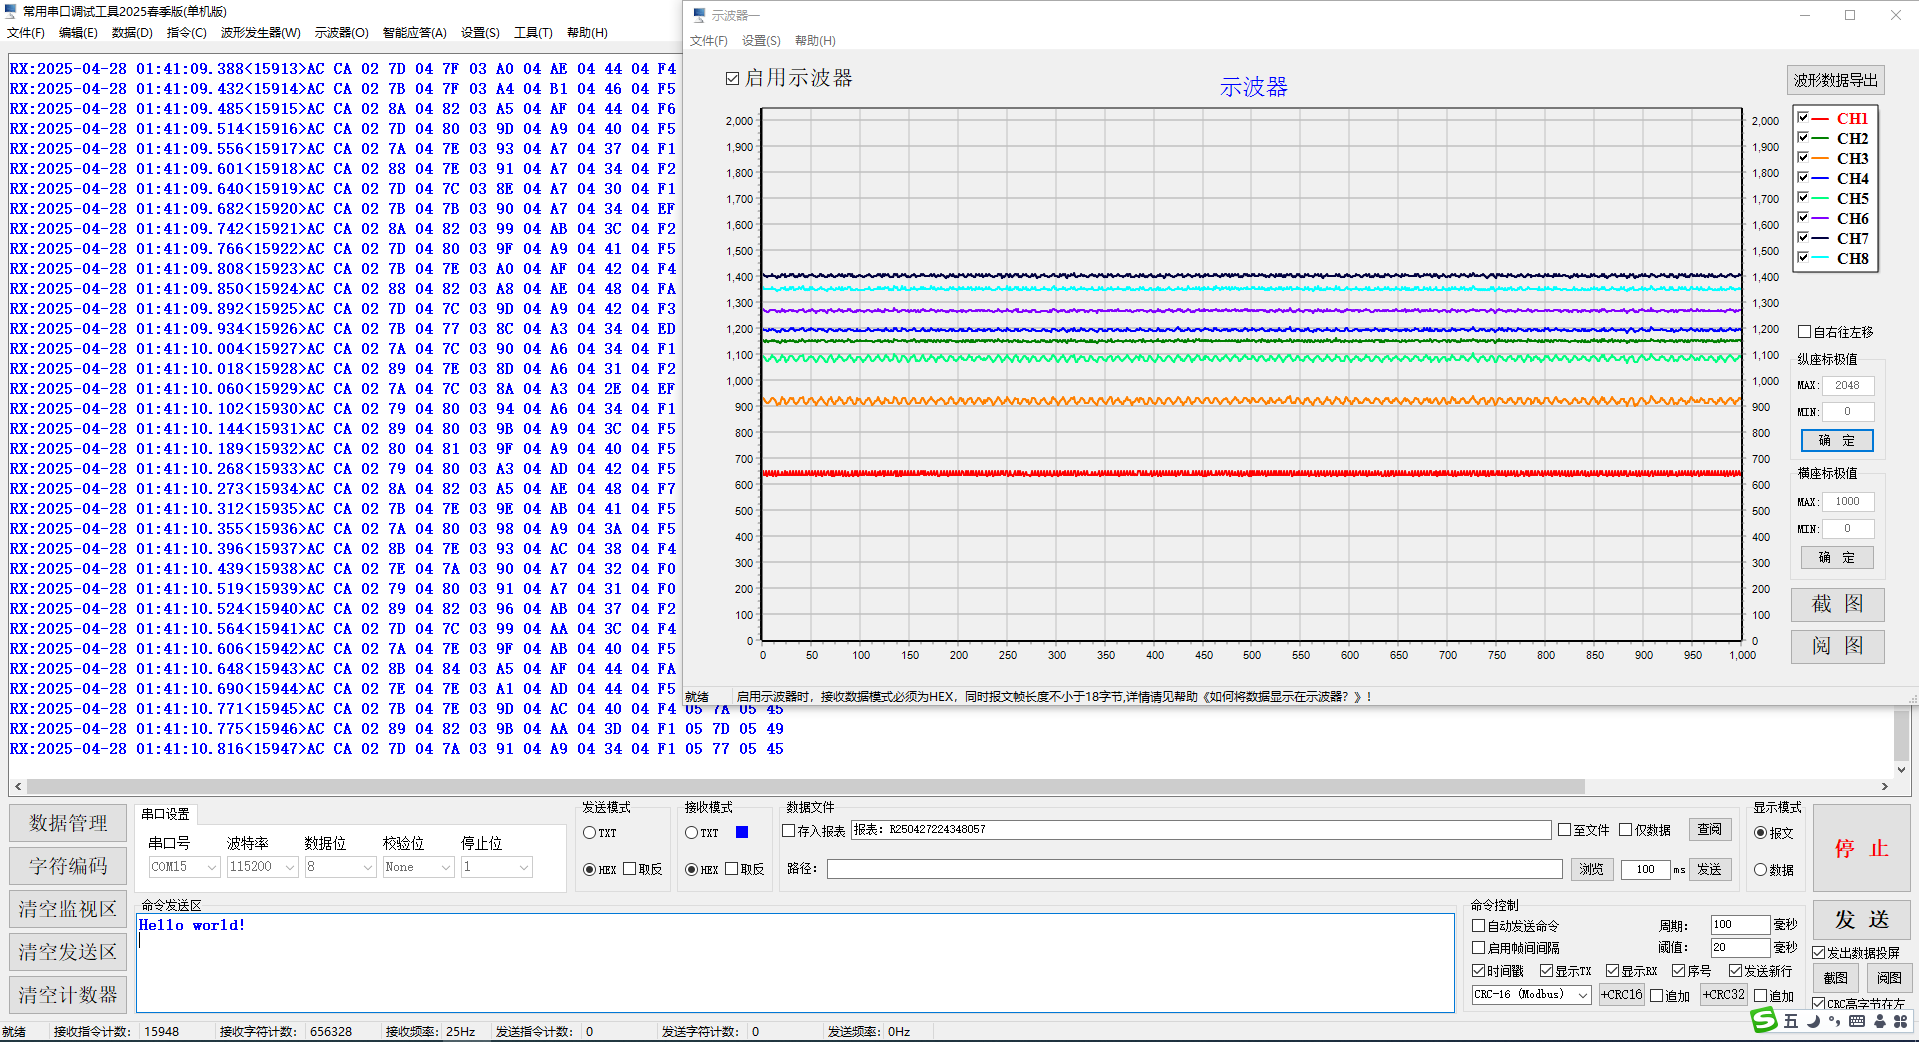The height and width of the screenshot is (1042, 1919).
Task: Click the 五 Wubi mode indicator
Action: tap(1791, 1021)
